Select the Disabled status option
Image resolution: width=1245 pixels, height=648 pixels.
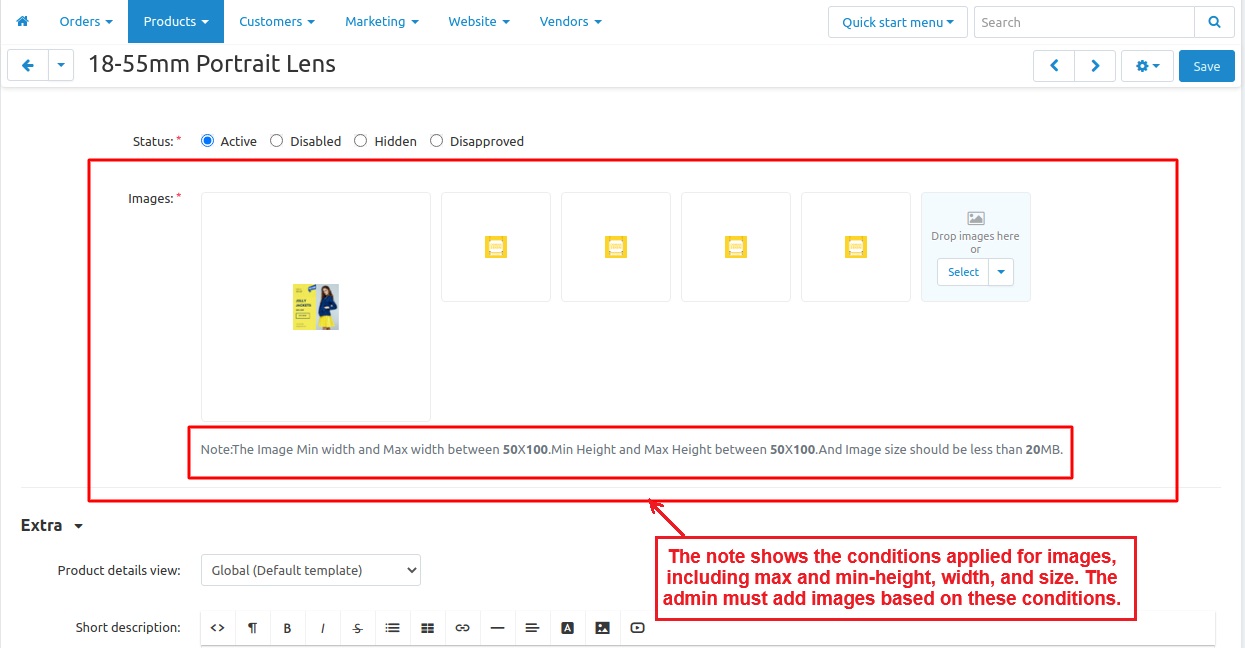[277, 141]
